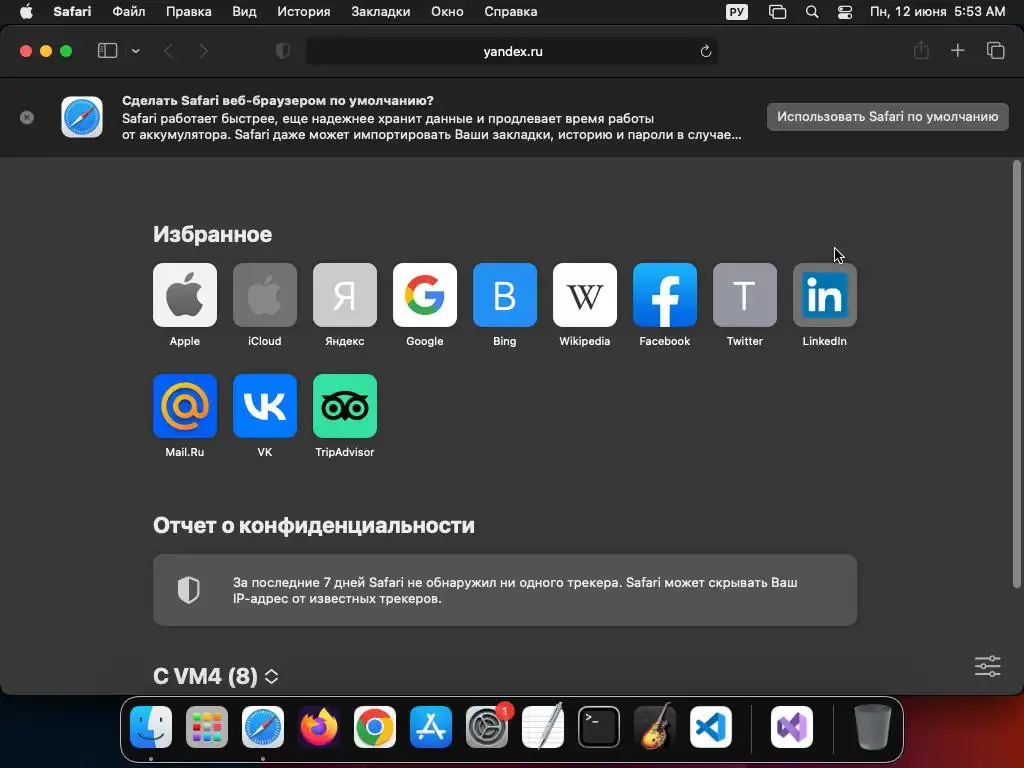
Task: Open Control Center in menu bar
Action: pos(844,12)
